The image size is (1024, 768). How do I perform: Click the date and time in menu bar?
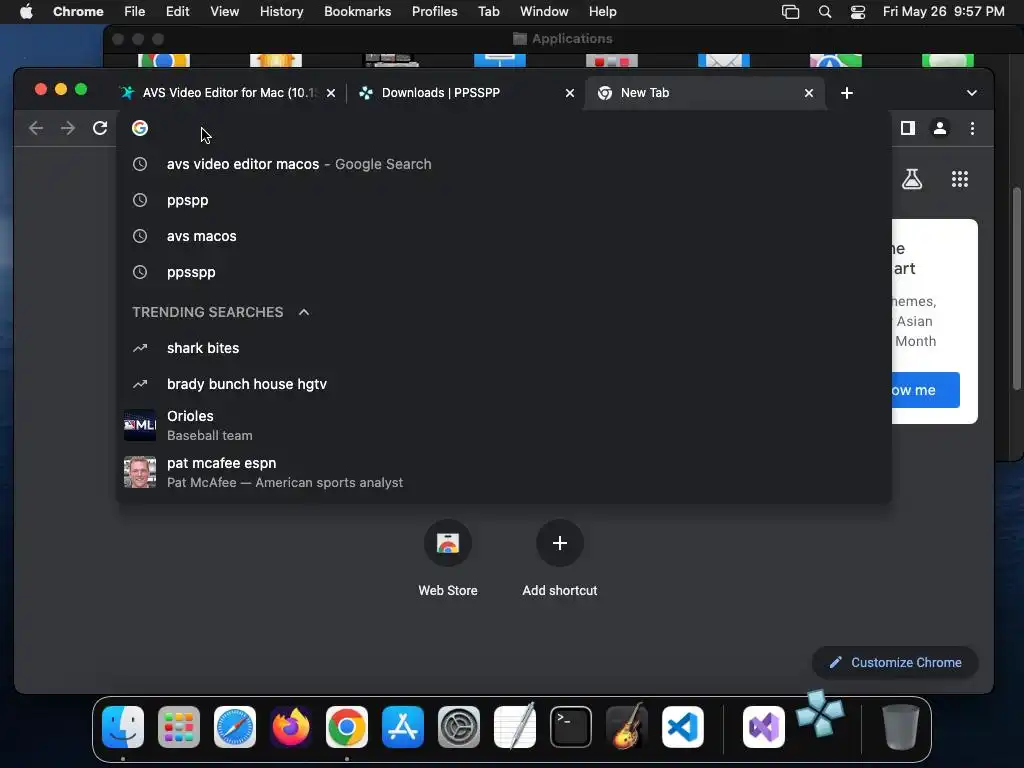click(944, 12)
